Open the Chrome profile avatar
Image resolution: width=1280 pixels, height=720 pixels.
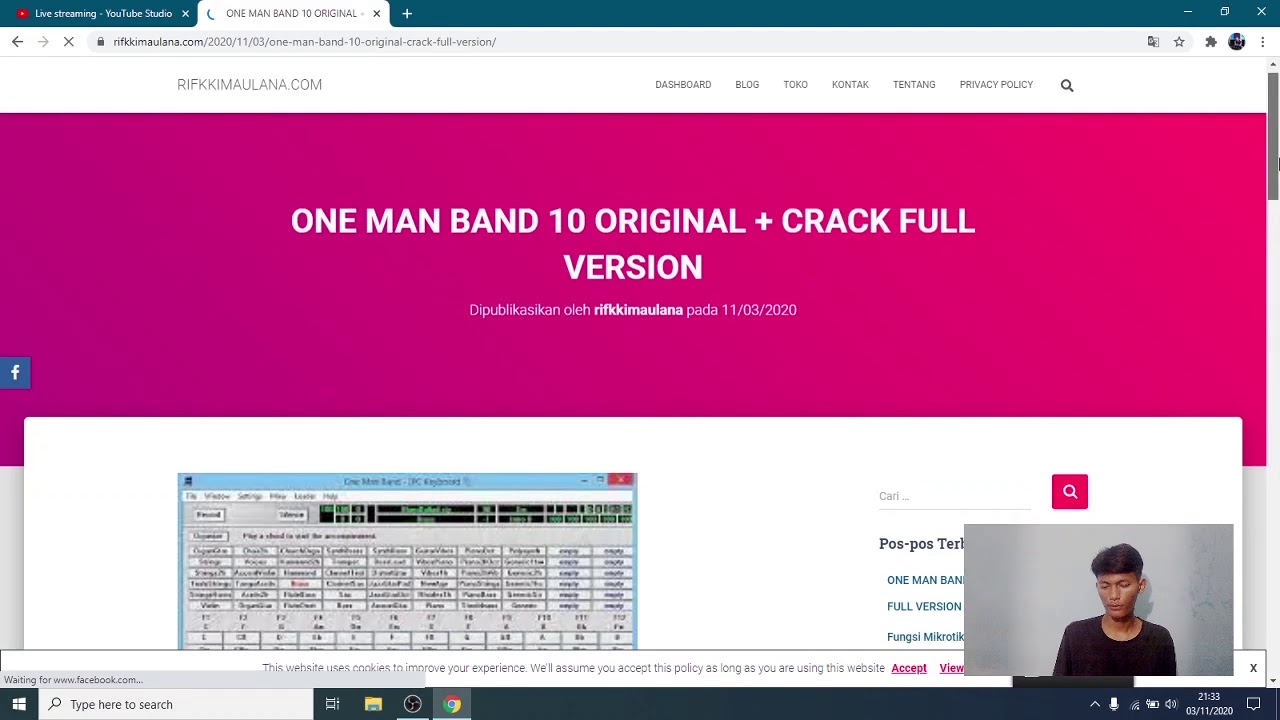(1237, 42)
